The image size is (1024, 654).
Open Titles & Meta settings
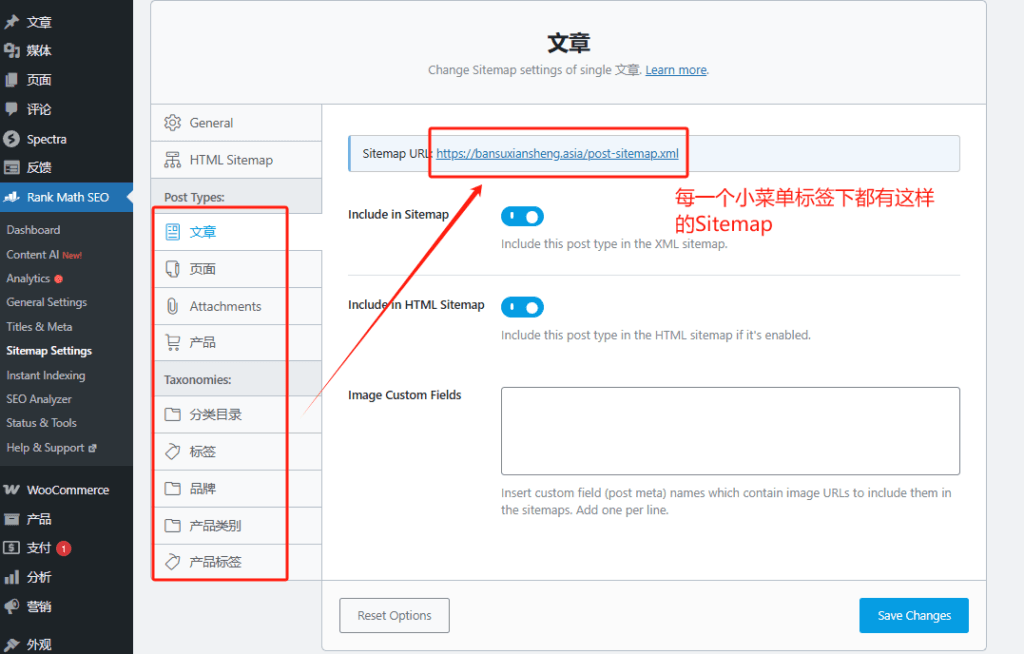click(39, 327)
